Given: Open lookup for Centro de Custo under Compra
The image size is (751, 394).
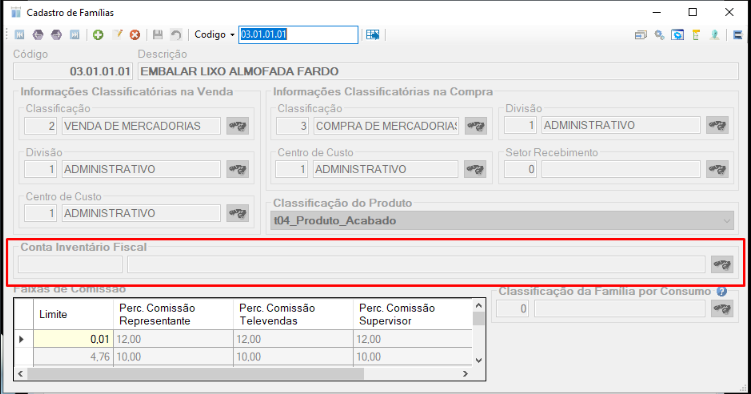Looking at the screenshot, I should coord(476,169).
